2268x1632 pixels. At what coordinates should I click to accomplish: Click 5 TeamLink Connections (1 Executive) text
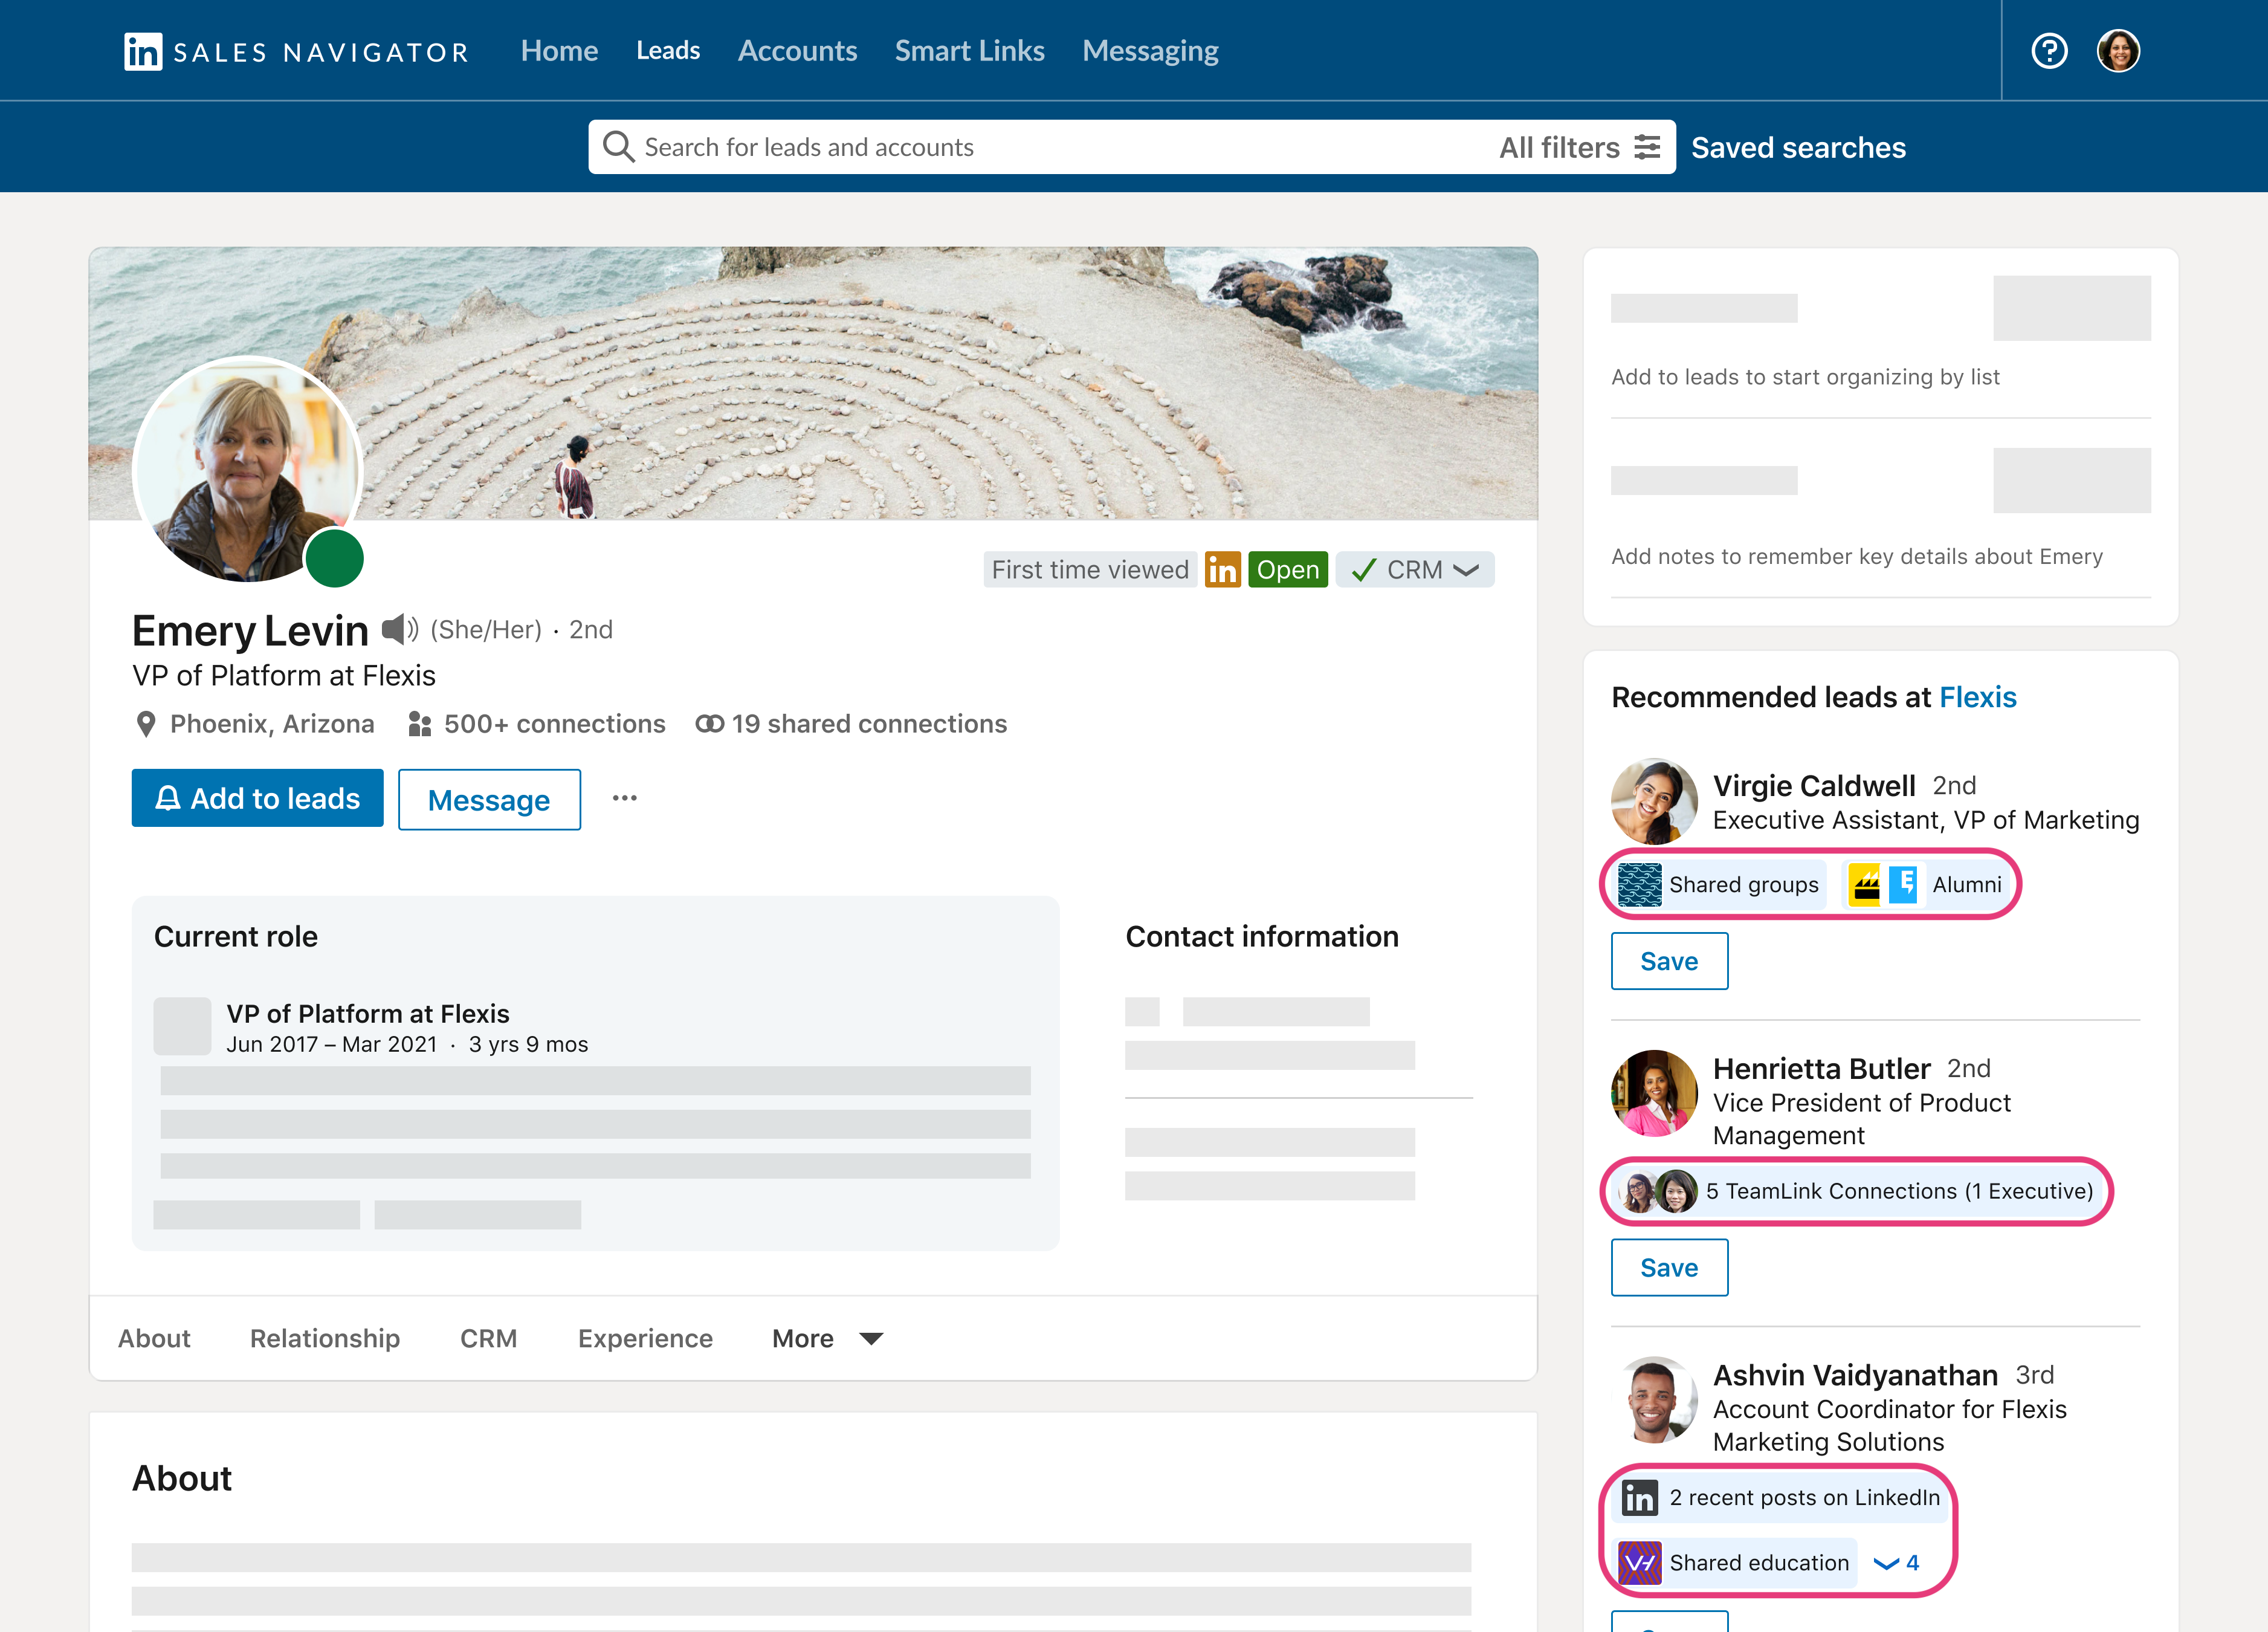[1899, 1192]
